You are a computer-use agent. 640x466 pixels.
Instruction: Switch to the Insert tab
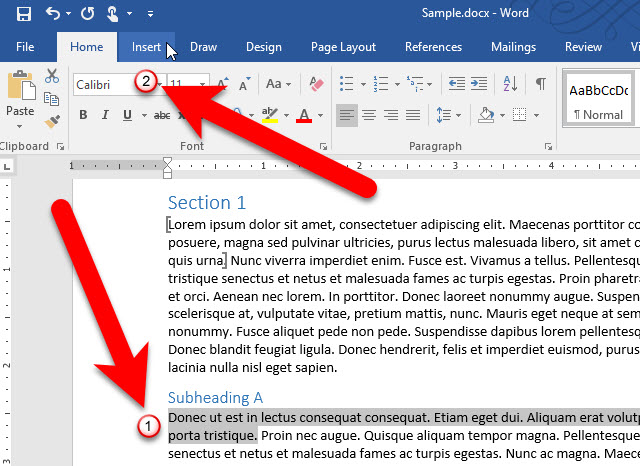146,47
